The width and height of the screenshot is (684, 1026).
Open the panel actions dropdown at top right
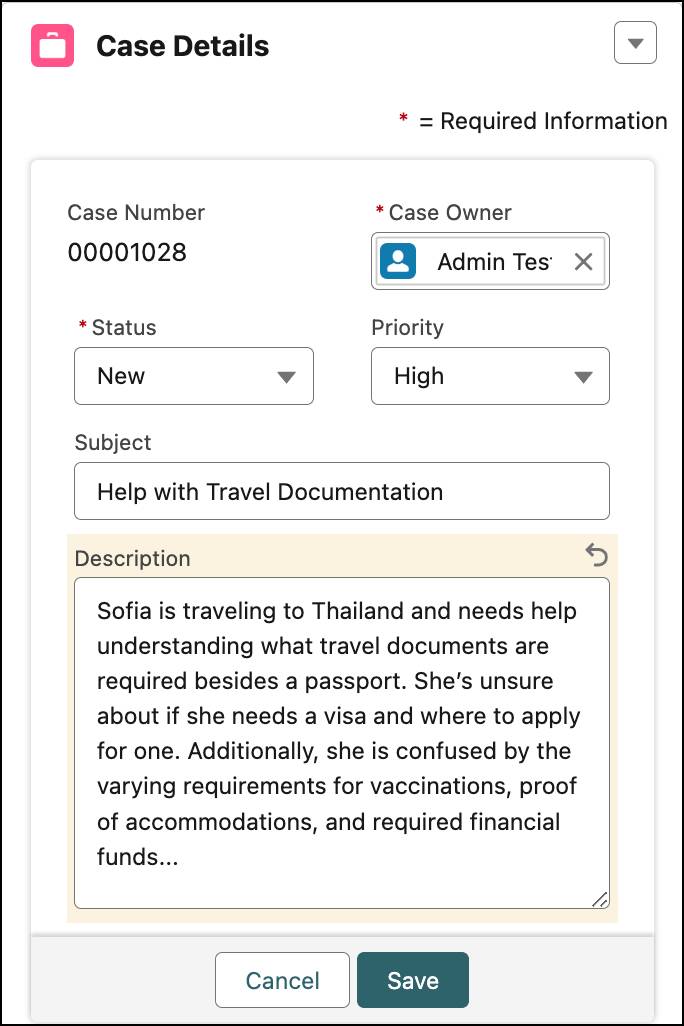pos(635,42)
